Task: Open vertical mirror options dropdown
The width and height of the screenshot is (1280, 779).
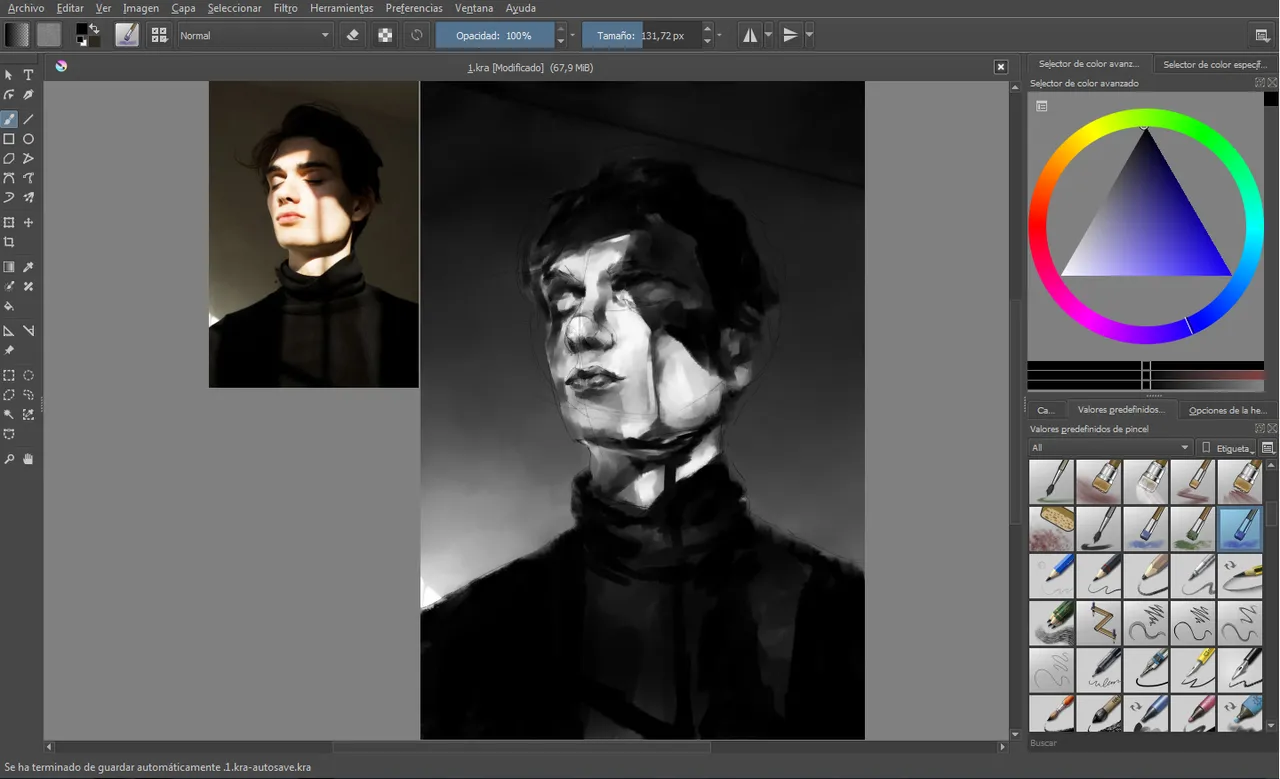Action: [808, 35]
